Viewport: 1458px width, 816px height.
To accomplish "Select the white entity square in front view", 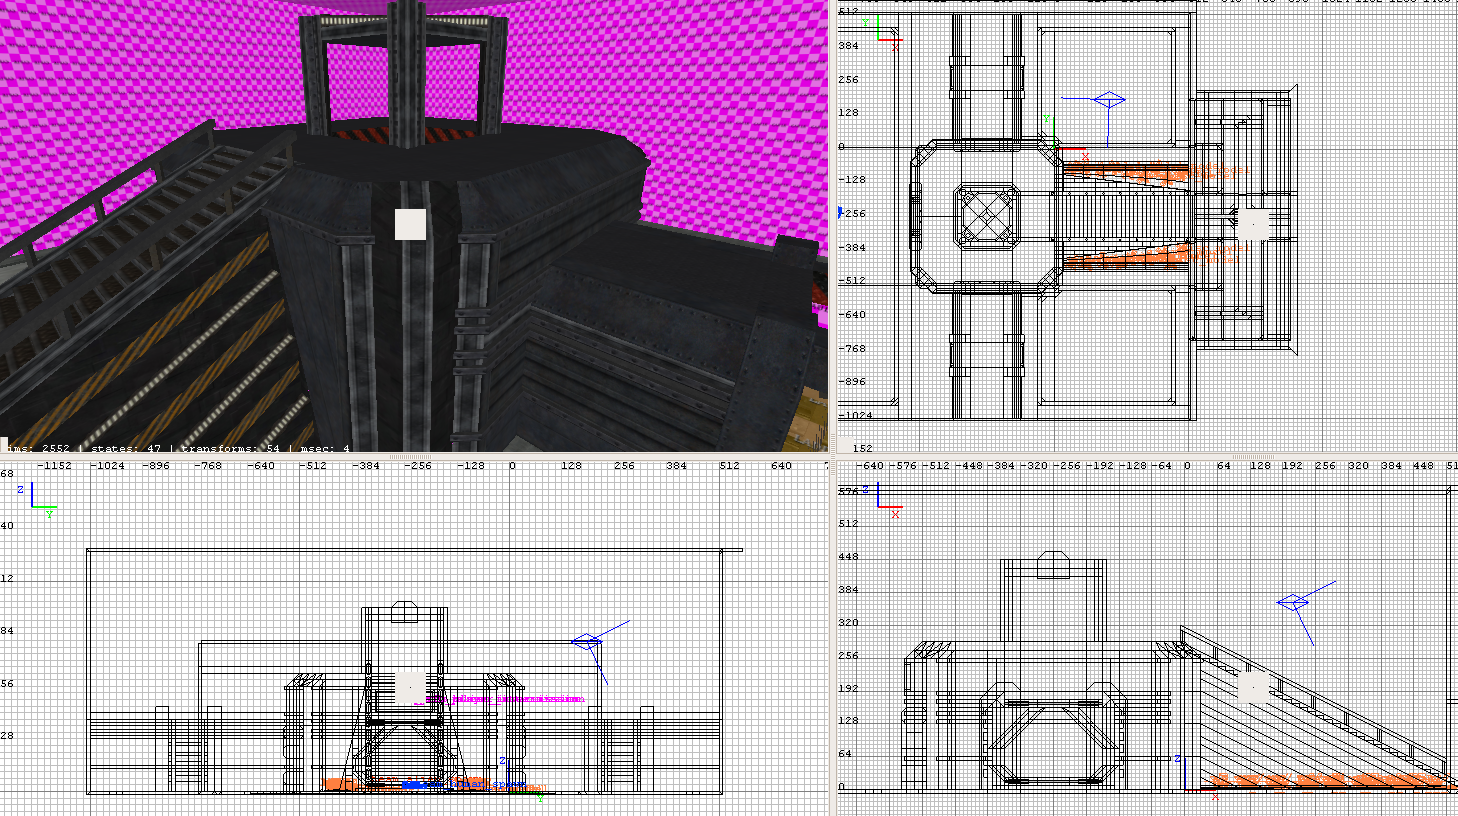I will click(1252, 687).
